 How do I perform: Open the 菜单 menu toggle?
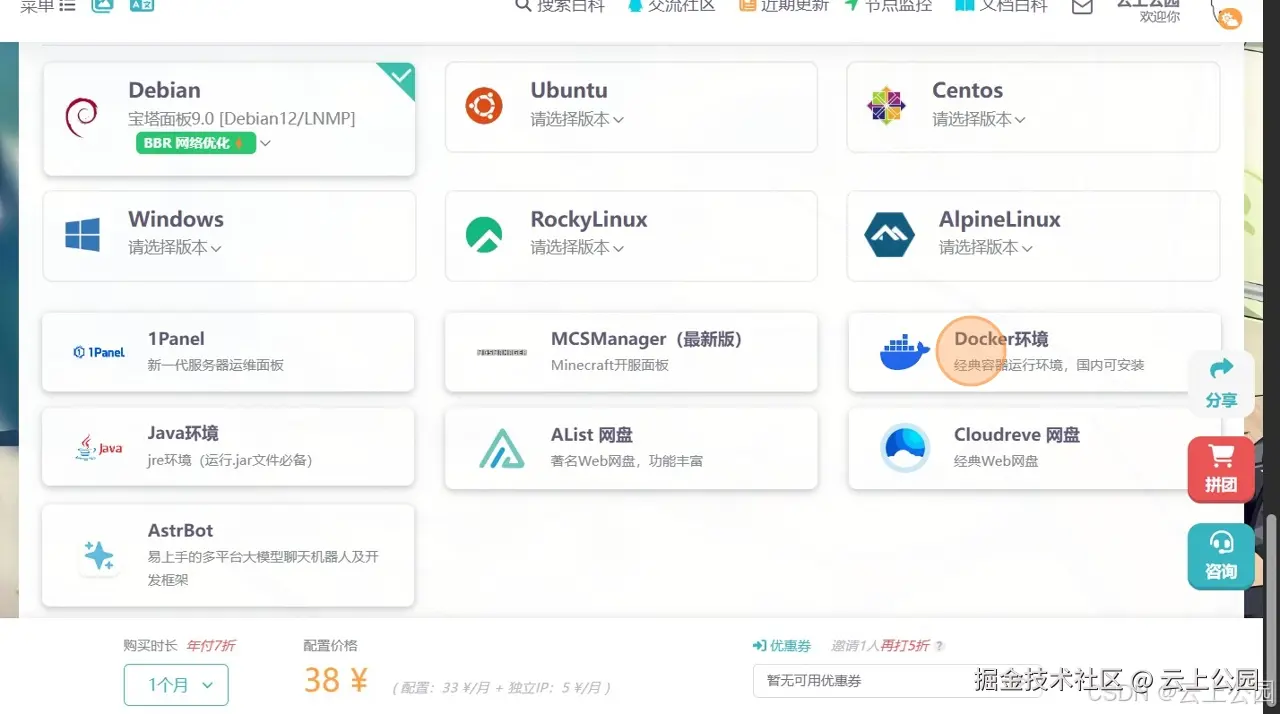48,6
